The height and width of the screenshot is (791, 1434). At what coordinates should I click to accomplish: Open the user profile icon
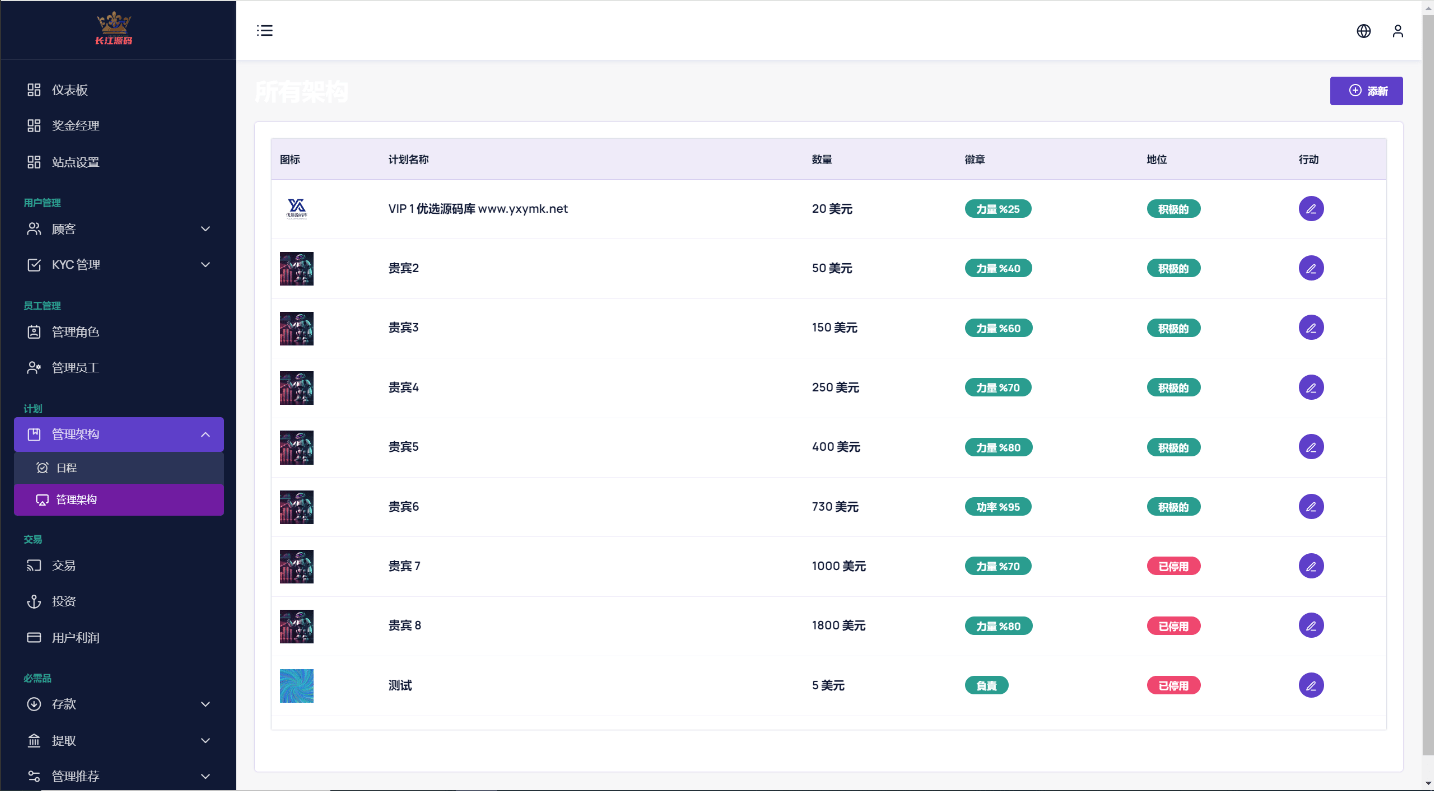coord(1398,31)
